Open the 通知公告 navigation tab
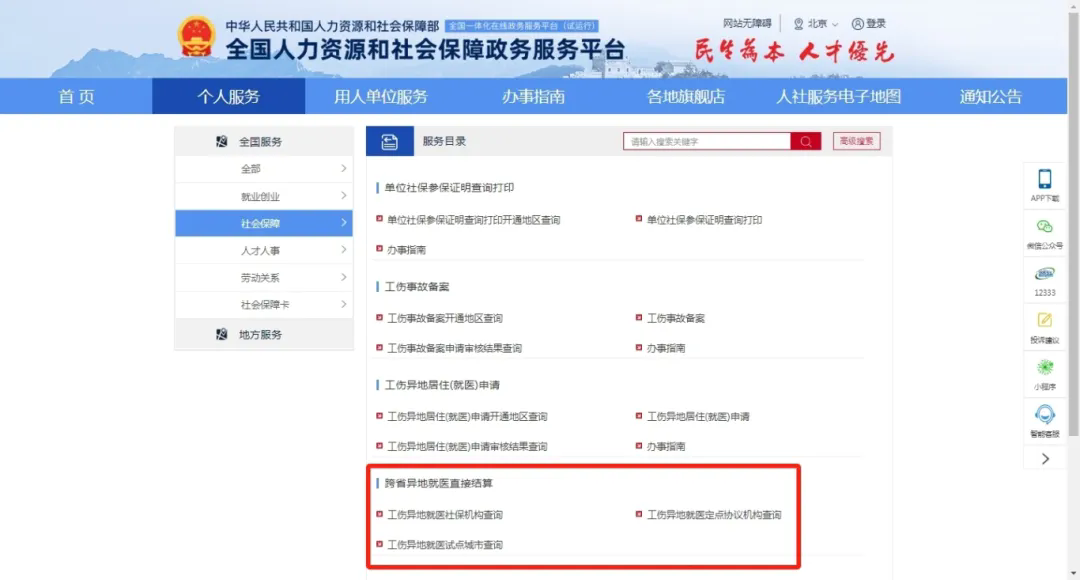Image resolution: width=1080 pixels, height=580 pixels. pyautogui.click(x=990, y=96)
